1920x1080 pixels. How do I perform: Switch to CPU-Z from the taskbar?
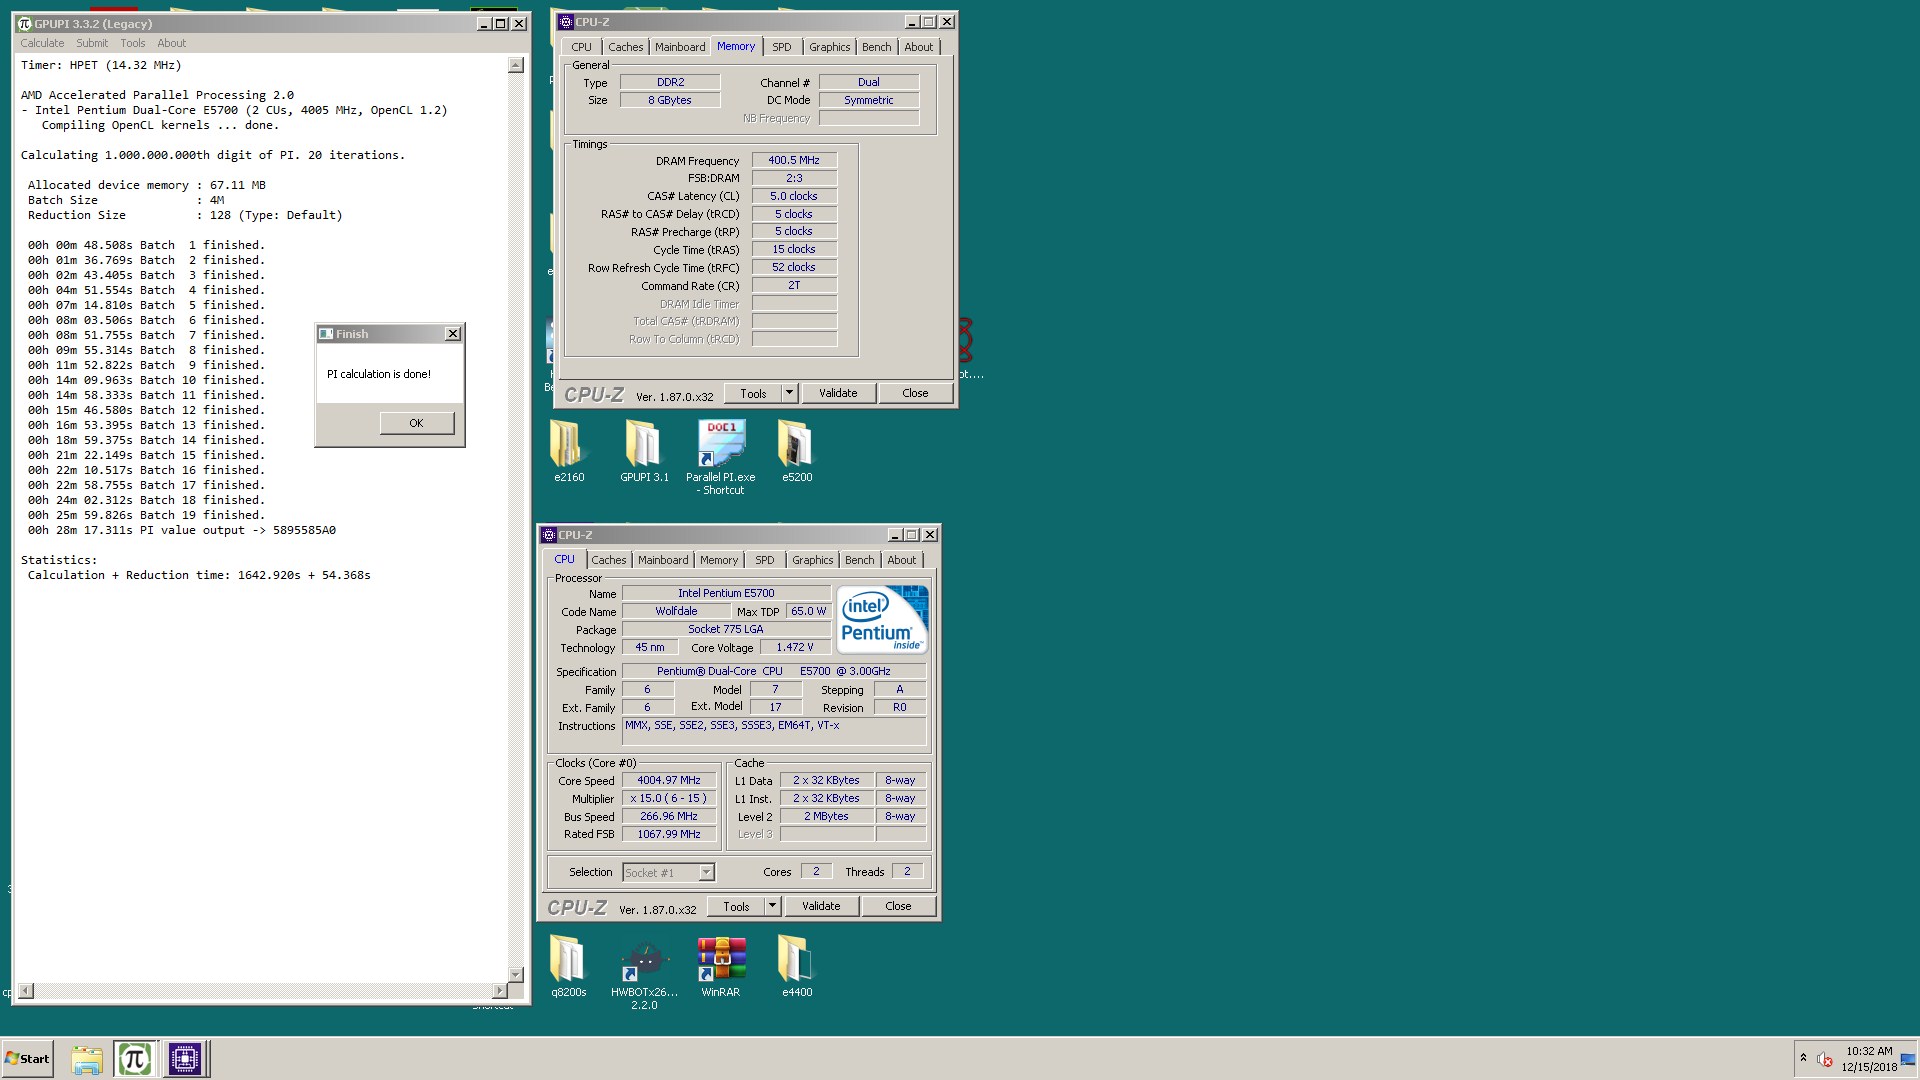pyautogui.click(x=184, y=1059)
